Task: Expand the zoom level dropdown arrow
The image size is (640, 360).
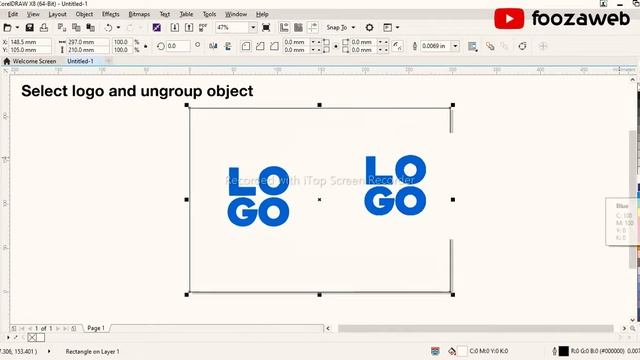Action: [253, 28]
